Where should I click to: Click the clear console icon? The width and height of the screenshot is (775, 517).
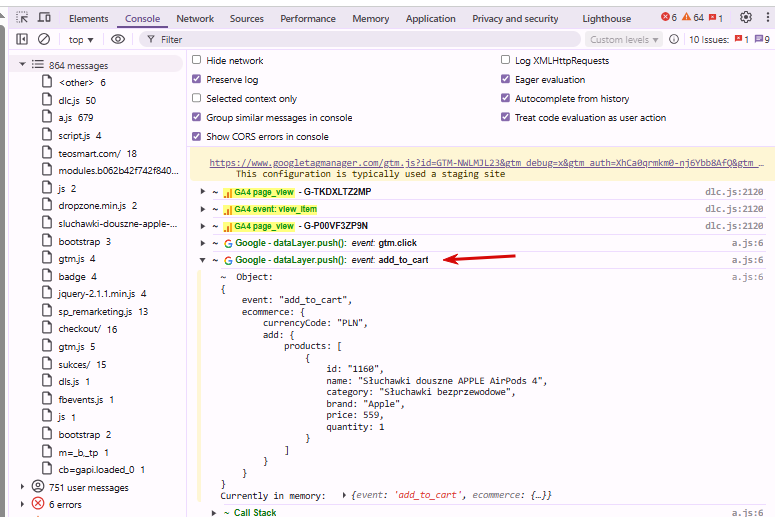tap(44, 39)
